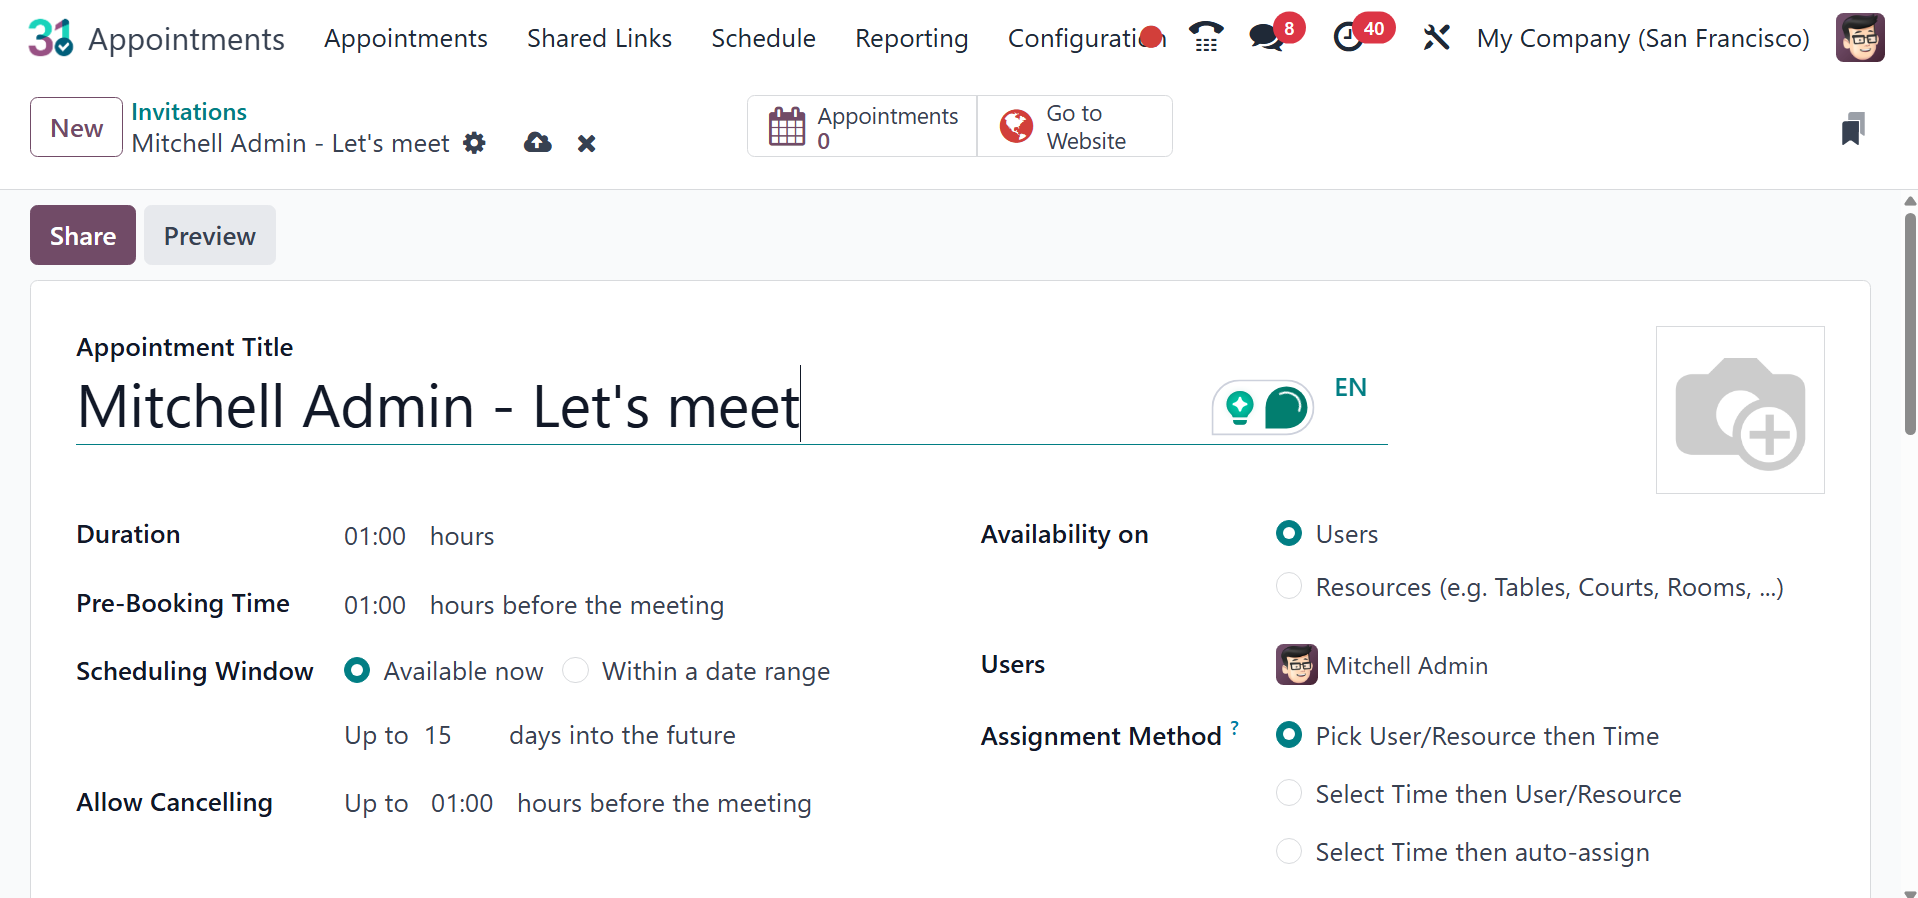This screenshot has height=898, width=1918.
Task: Open the activities clock icon
Action: pos(1349,38)
